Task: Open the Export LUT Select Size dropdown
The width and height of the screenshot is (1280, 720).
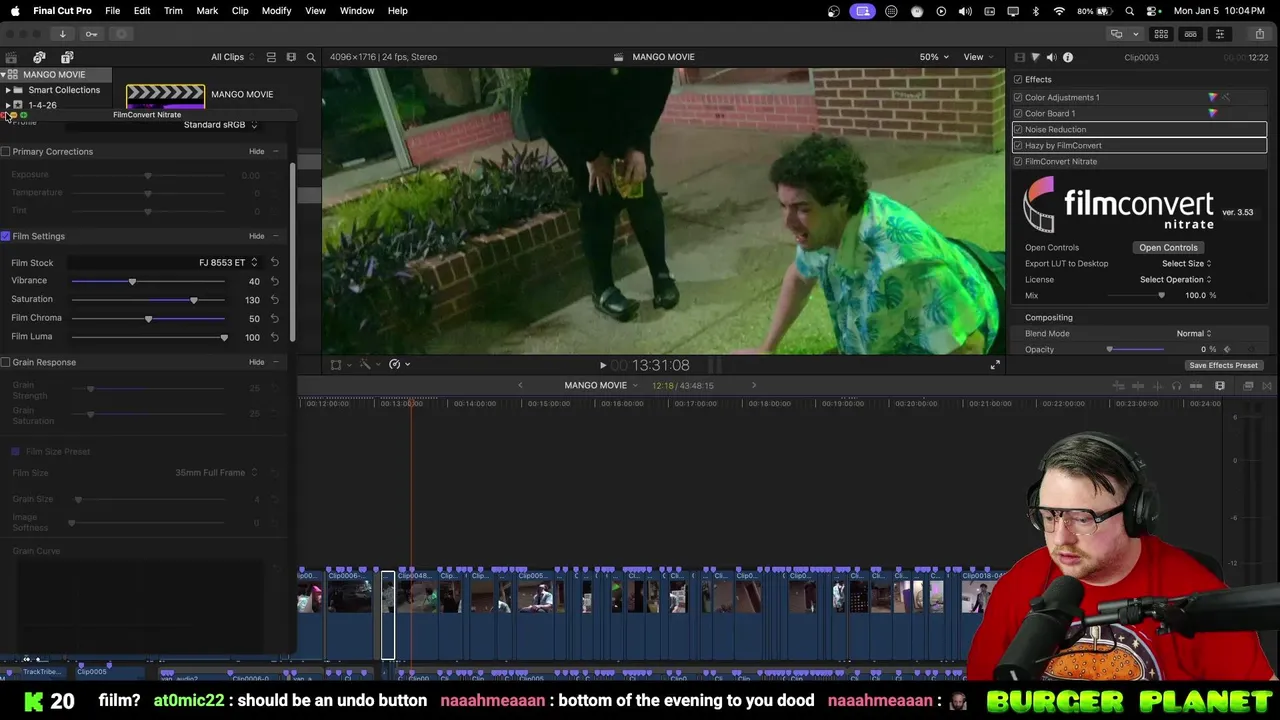Action: (1186, 264)
